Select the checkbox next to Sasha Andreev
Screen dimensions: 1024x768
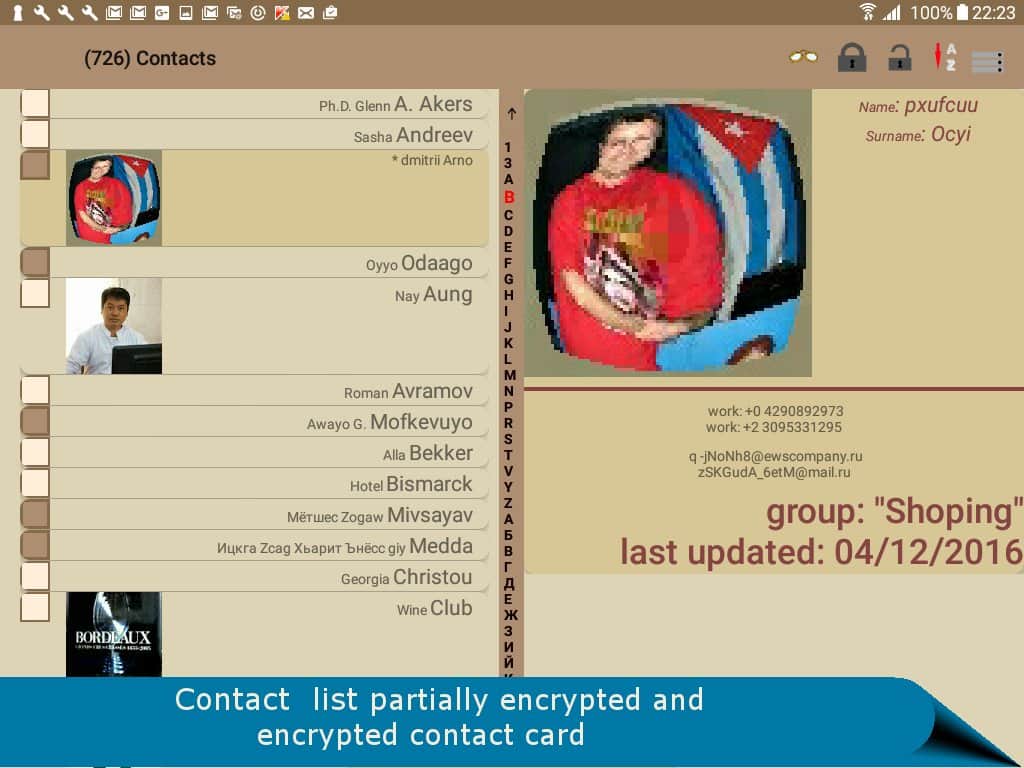click(35, 135)
